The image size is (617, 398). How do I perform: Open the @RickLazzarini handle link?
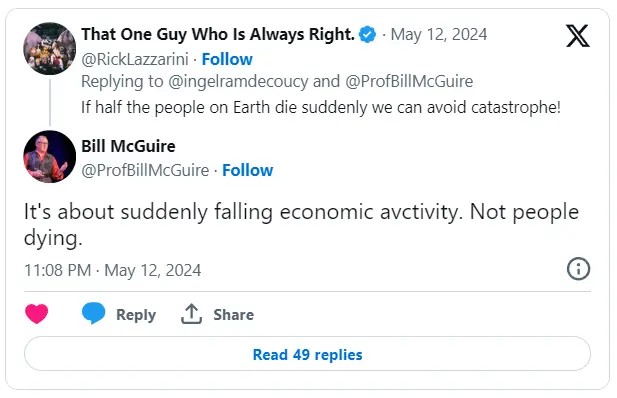point(135,59)
